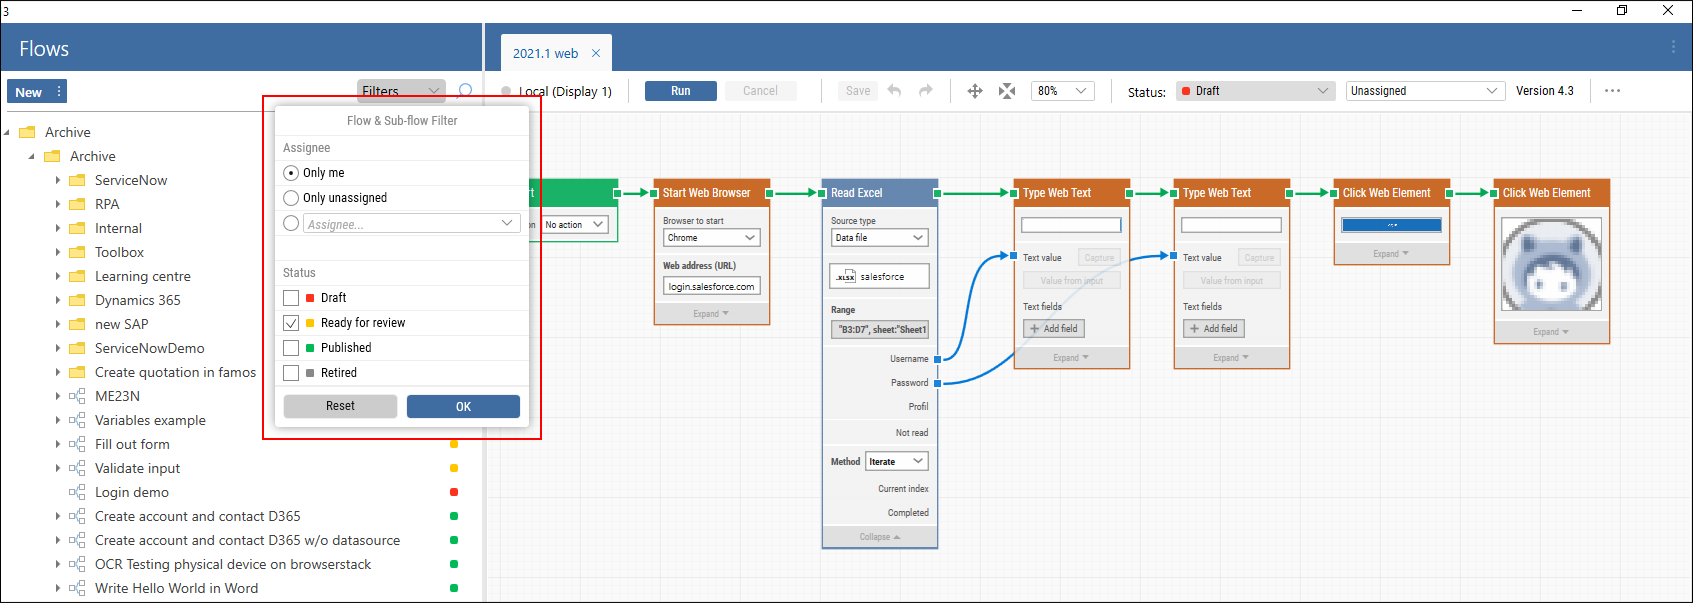Click the redo arrow in the toolbar

coord(926,91)
